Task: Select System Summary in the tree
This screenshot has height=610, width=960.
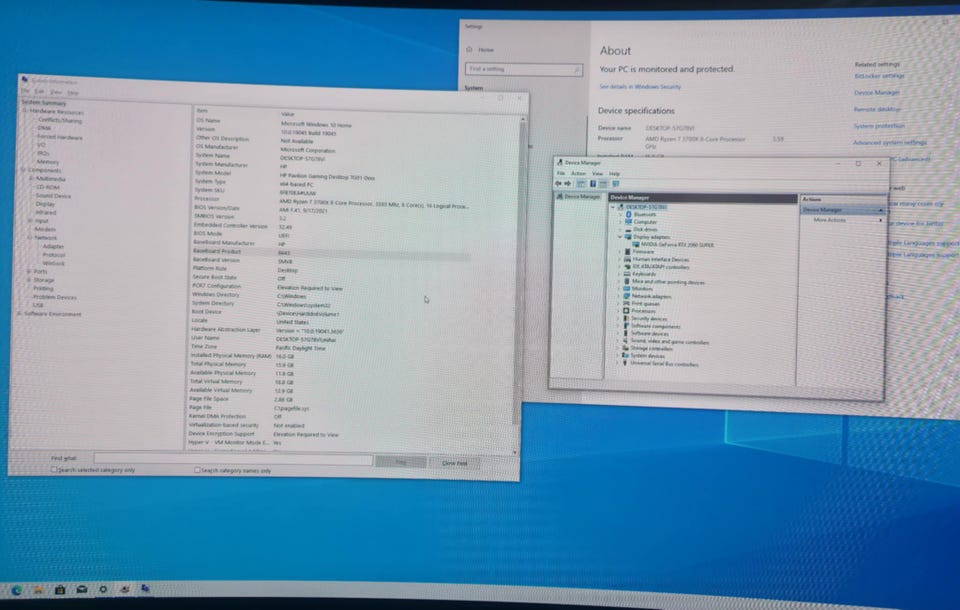Action: 44,103
